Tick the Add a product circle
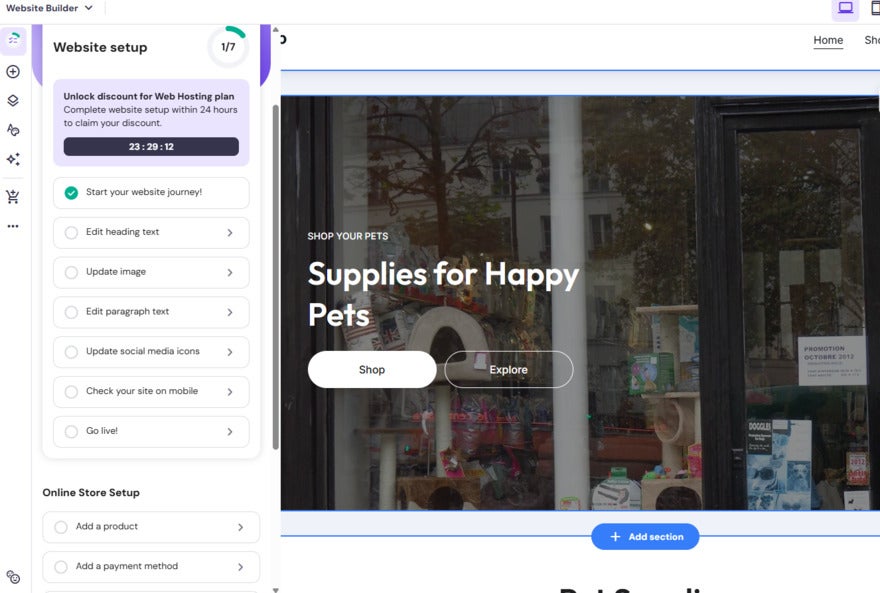This screenshot has height=593, width=880. (x=61, y=527)
